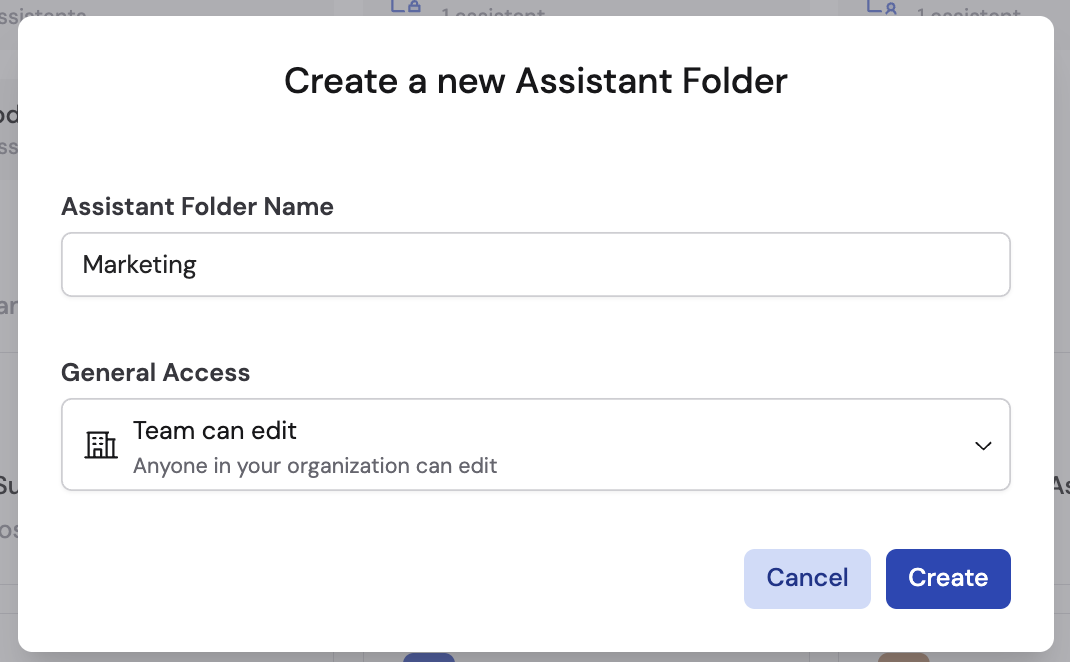Toggle organization-wide editing via the access row
This screenshot has height=662, width=1070.
point(535,444)
